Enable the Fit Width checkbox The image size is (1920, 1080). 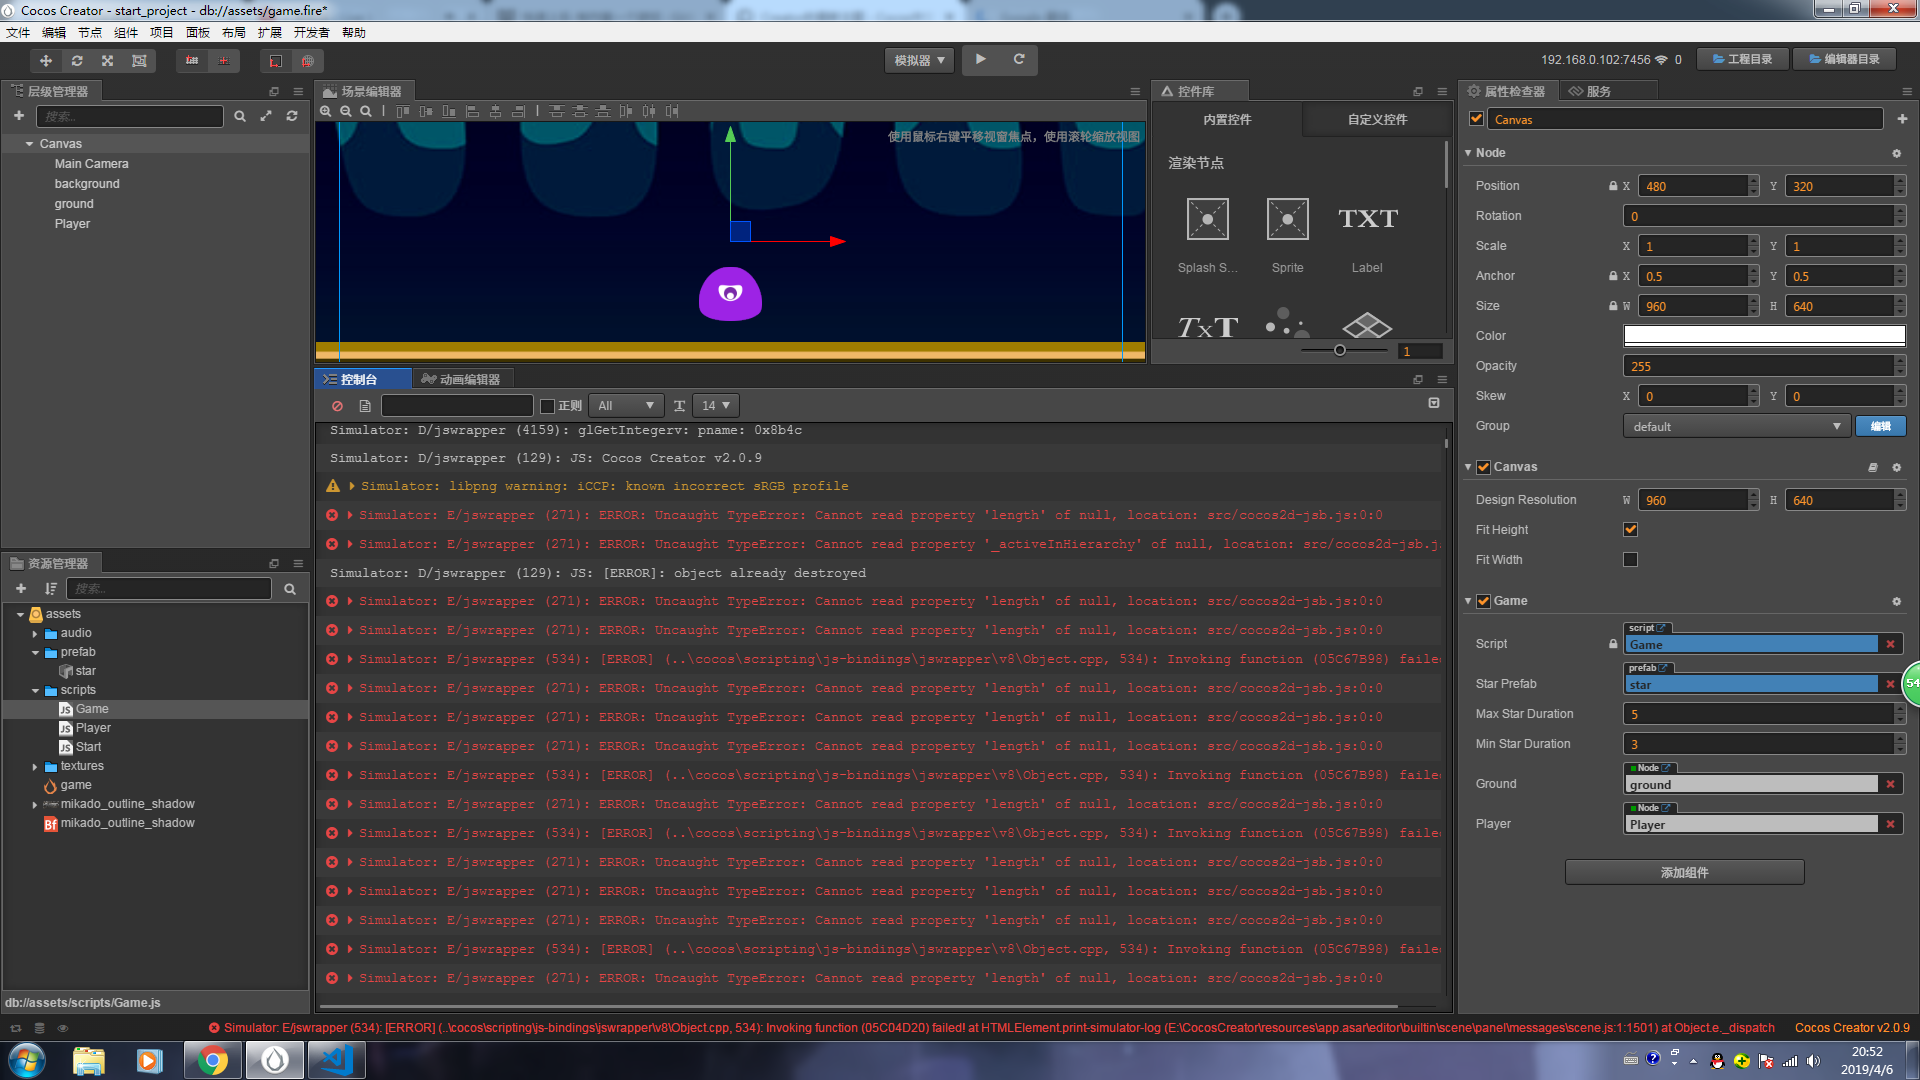(x=1630, y=560)
